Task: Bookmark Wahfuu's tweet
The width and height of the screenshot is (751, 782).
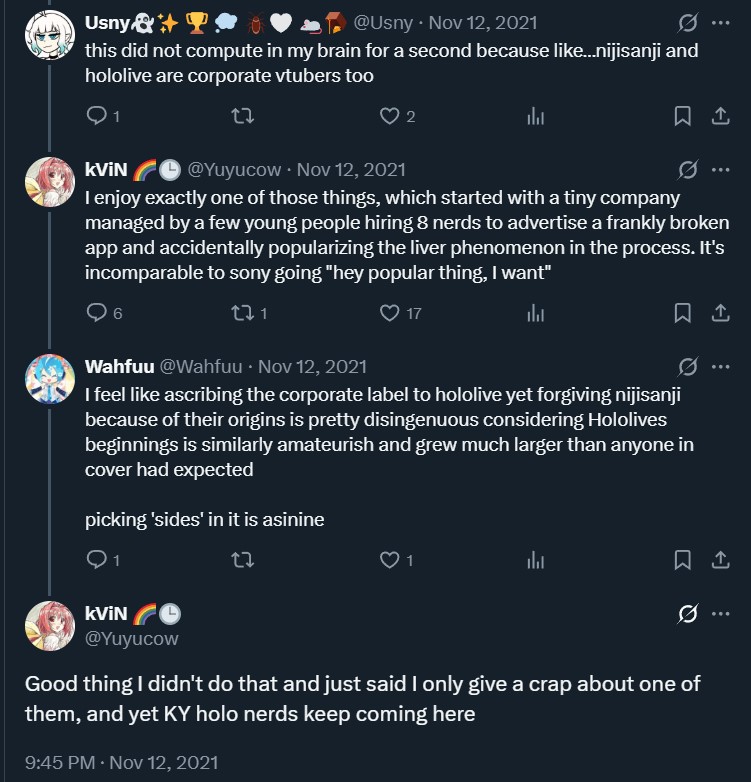Action: [x=682, y=560]
